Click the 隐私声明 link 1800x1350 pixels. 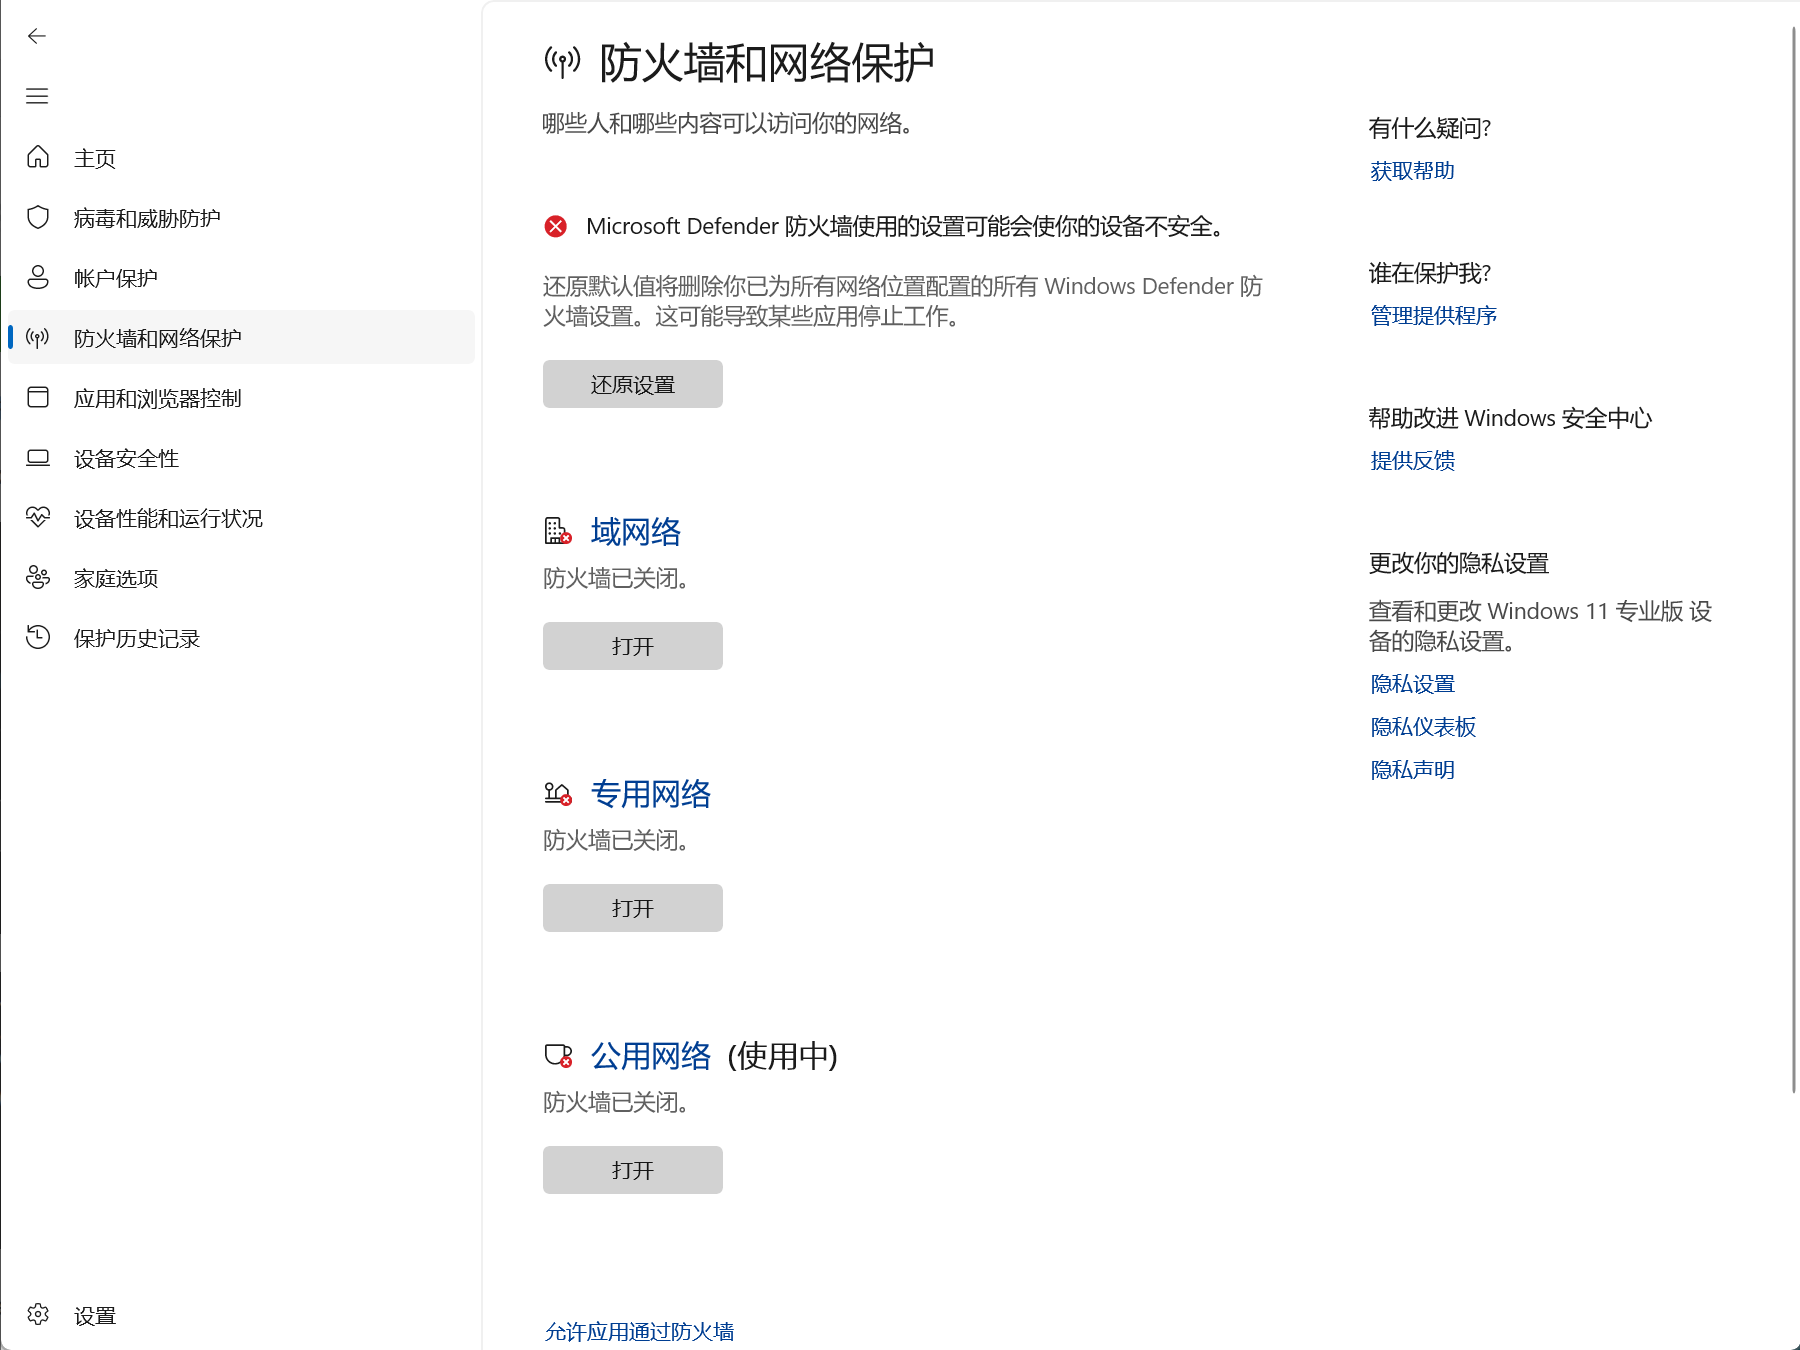click(x=1412, y=770)
